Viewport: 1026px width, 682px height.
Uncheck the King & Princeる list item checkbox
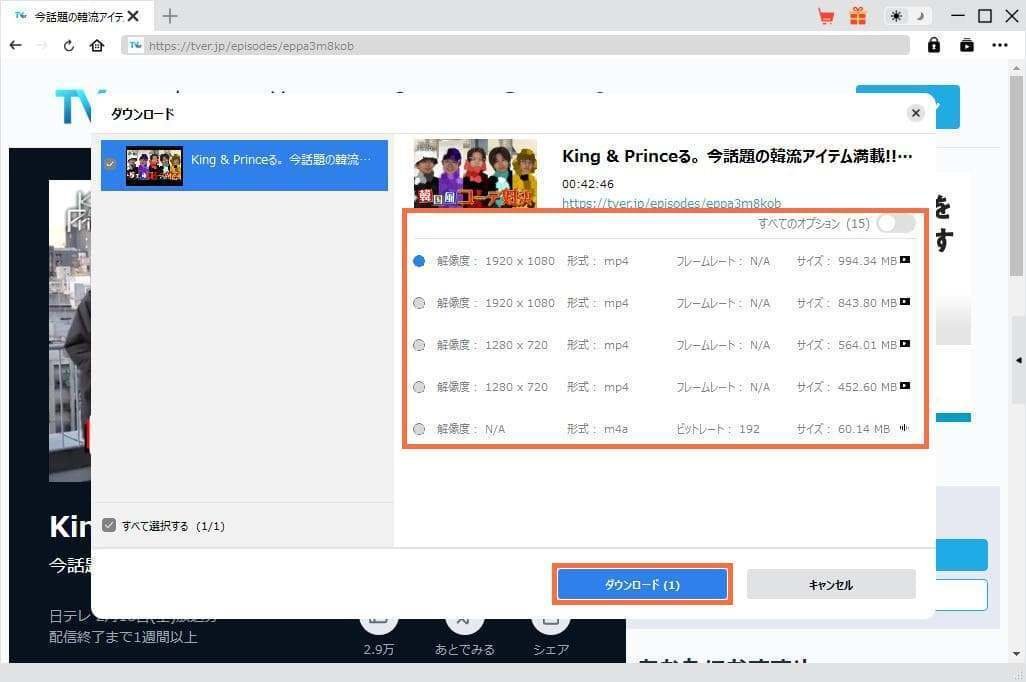tap(111, 164)
